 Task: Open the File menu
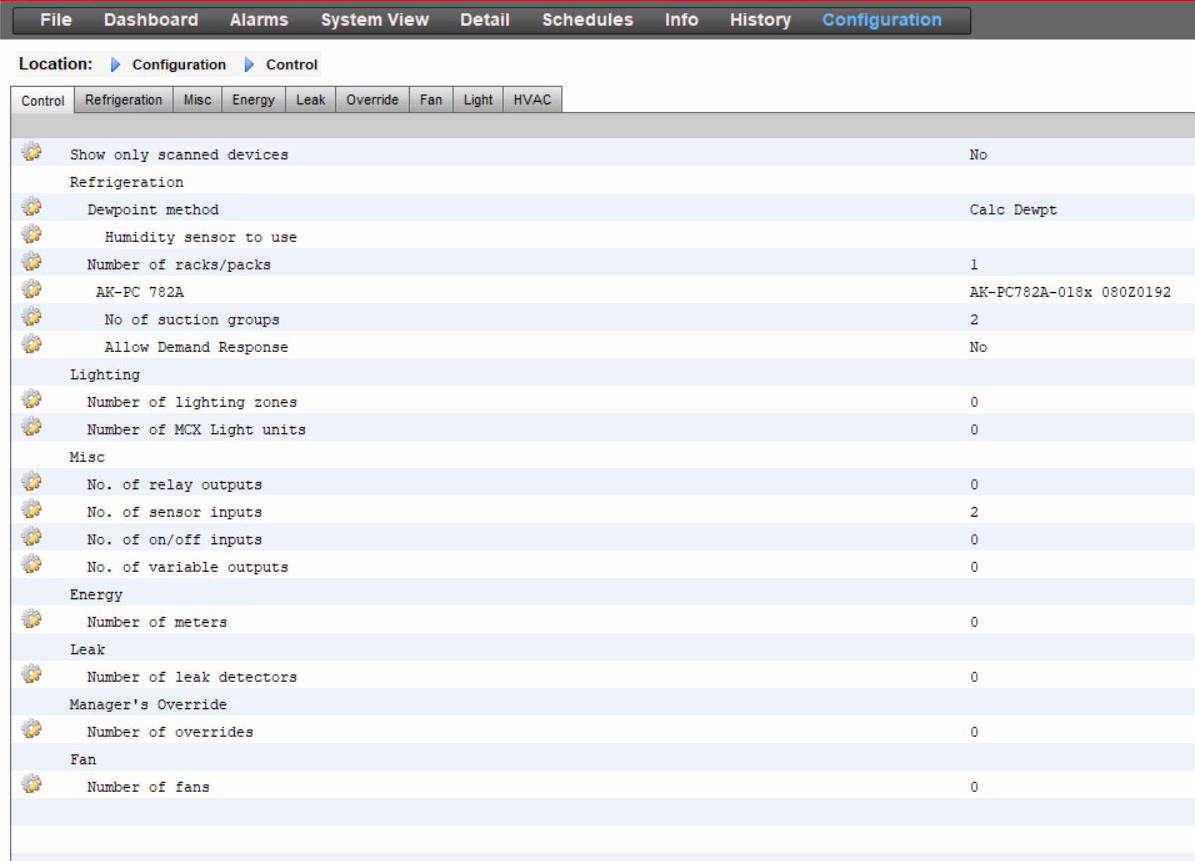pos(56,20)
